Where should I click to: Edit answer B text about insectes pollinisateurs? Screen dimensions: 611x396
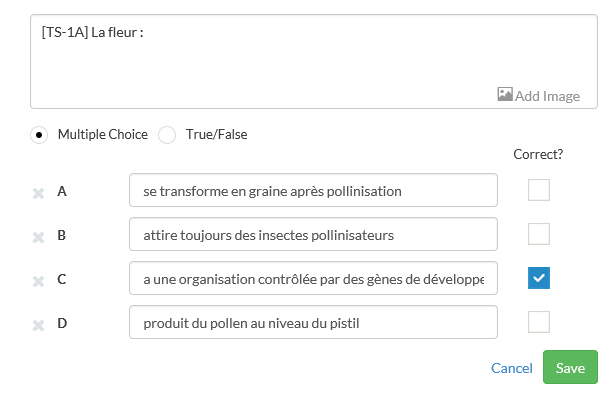coord(313,234)
